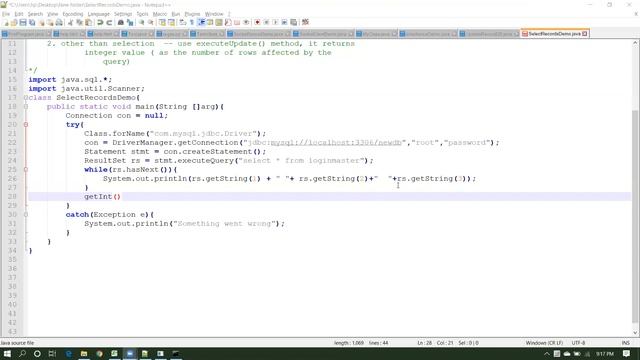Click the Save All toolbar icon

[x=32, y=22]
